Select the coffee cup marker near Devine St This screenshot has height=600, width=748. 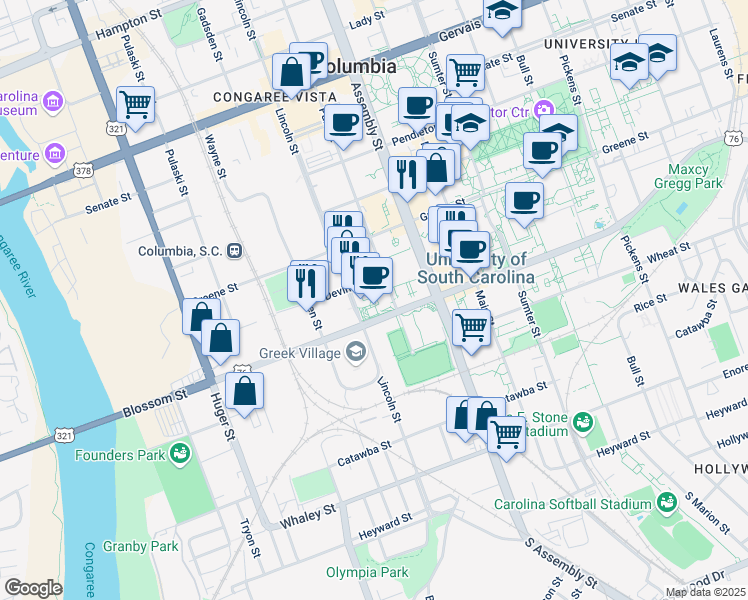pyautogui.click(x=374, y=275)
